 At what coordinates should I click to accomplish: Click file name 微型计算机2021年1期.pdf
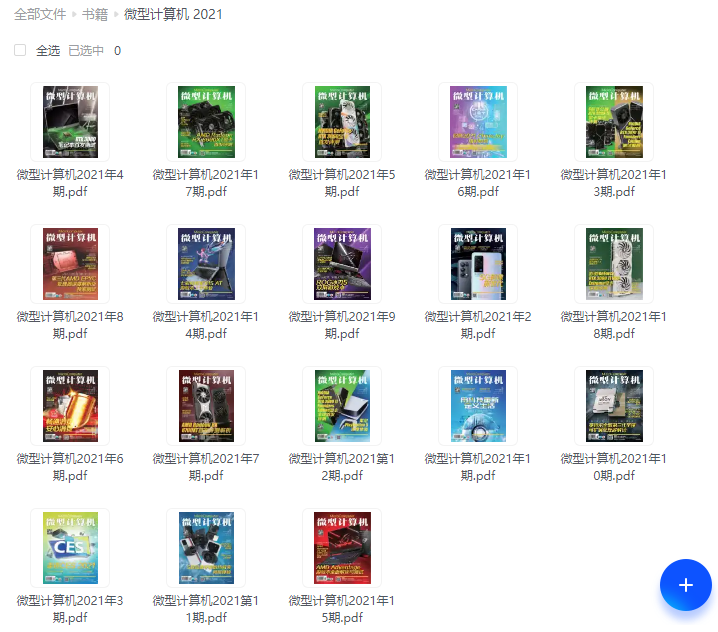[478, 467]
